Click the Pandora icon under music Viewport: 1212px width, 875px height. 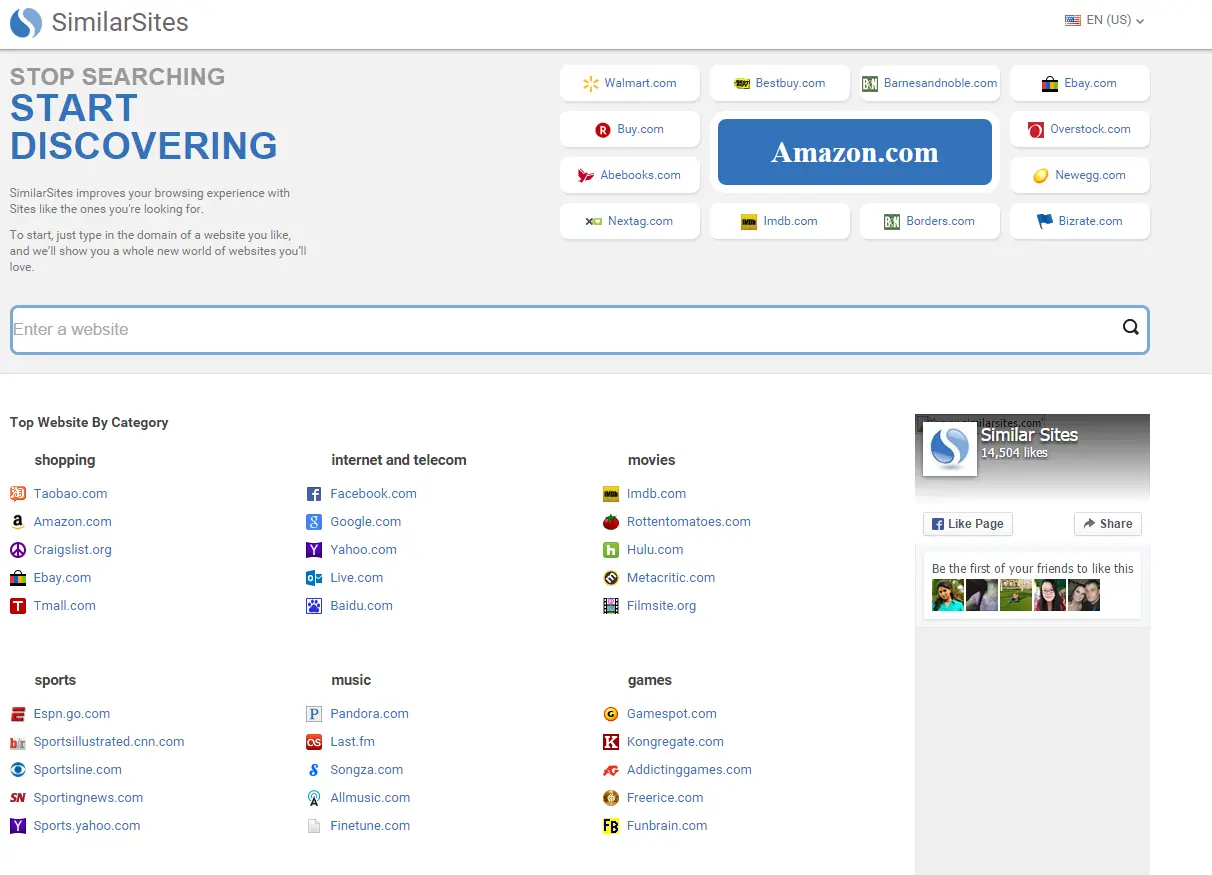[314, 713]
